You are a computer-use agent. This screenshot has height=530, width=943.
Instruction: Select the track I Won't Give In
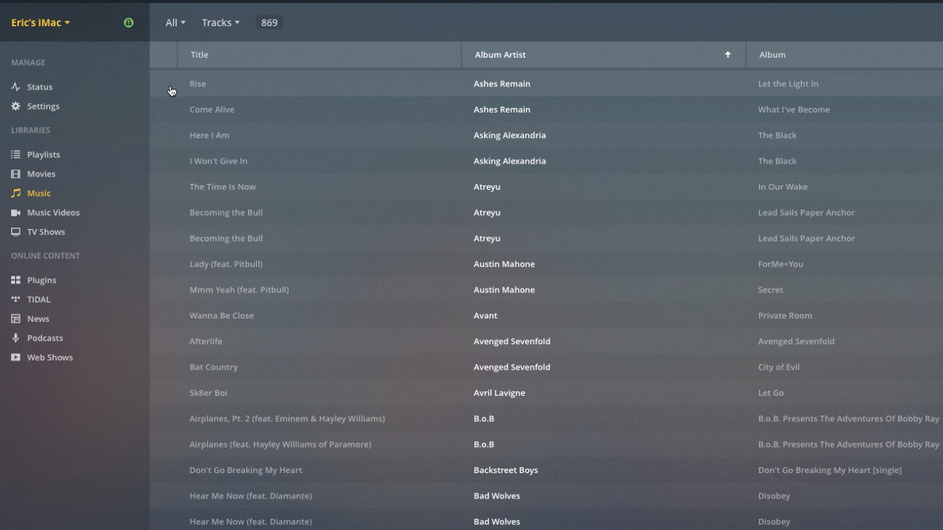pos(218,161)
